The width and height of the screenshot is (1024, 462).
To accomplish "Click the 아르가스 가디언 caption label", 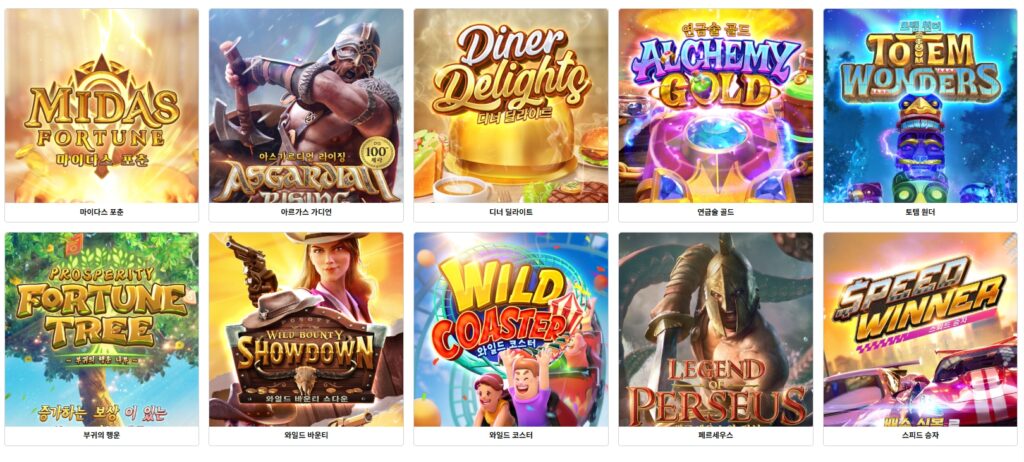I will [306, 212].
